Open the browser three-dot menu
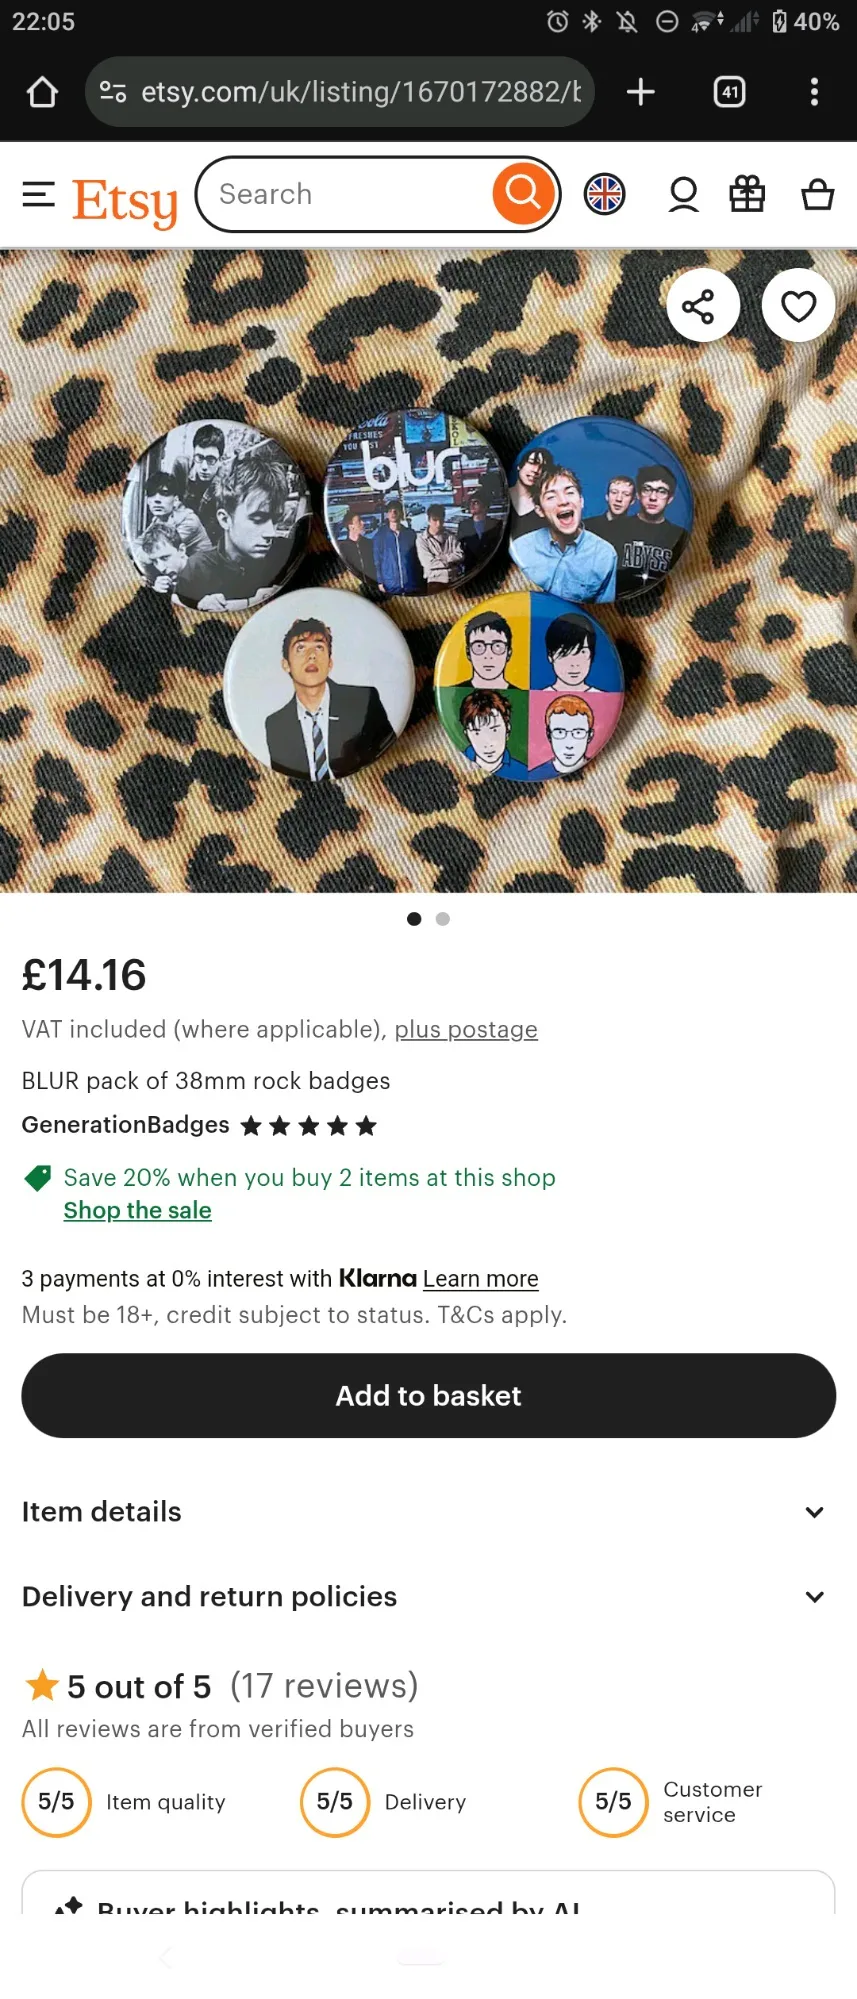 point(814,92)
